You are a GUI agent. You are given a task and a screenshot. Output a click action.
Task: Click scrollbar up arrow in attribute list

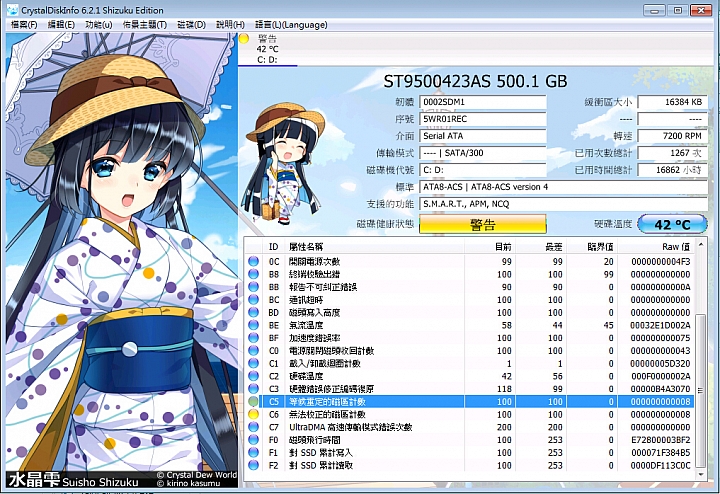tap(701, 245)
